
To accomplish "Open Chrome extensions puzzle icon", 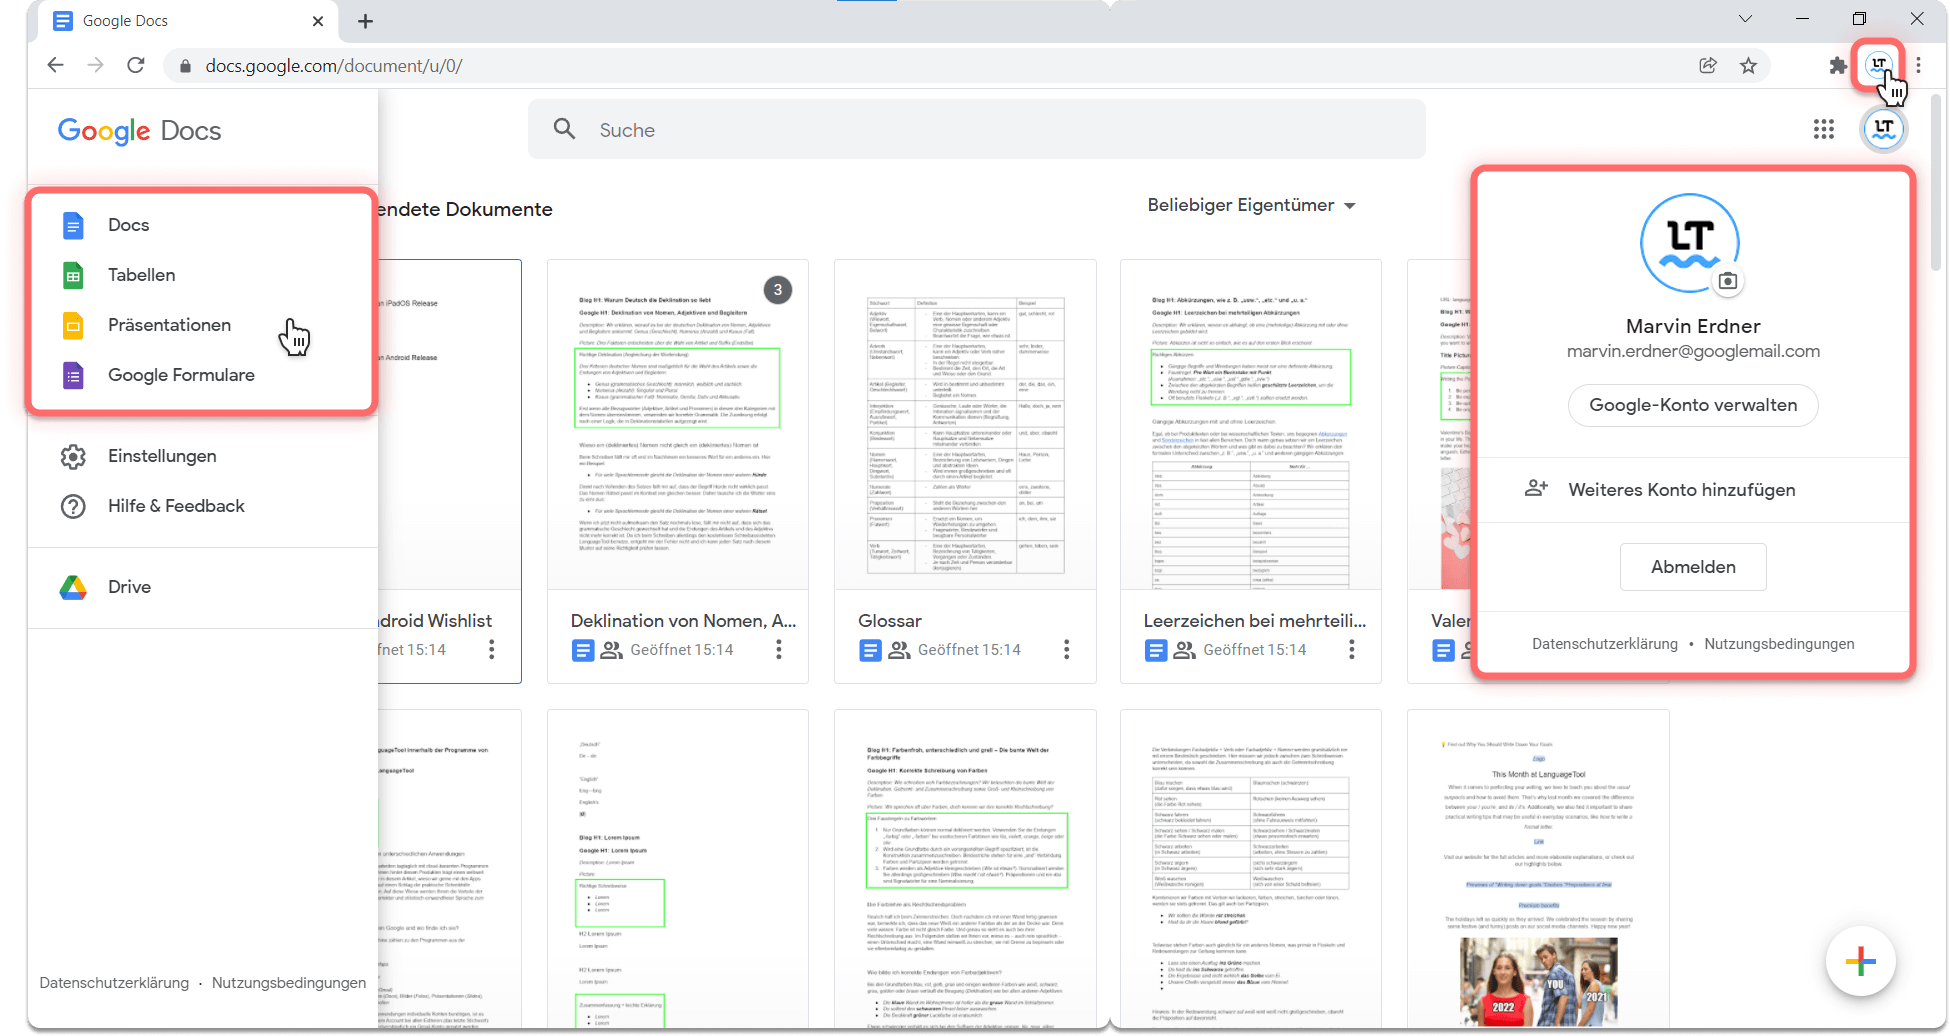I will coord(1838,66).
